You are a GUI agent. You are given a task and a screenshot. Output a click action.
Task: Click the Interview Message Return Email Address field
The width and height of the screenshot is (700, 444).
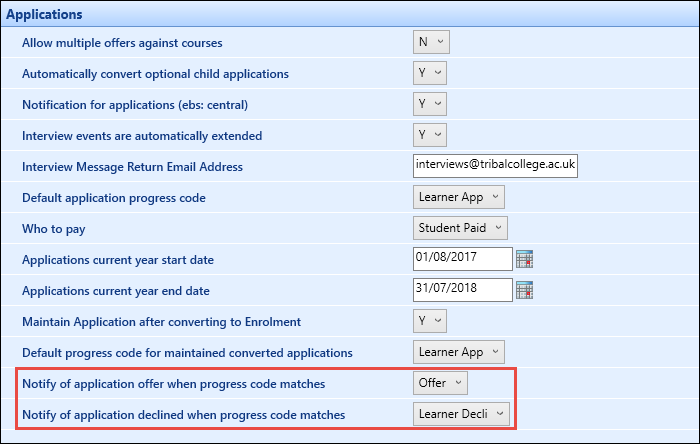pos(495,166)
